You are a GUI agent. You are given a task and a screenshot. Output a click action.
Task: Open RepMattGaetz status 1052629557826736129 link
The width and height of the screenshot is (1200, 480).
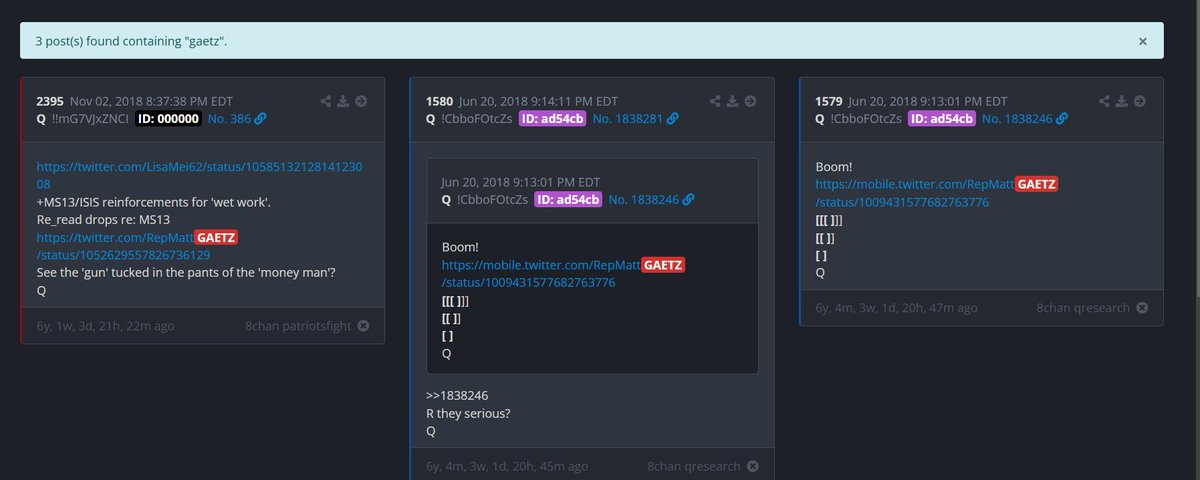coord(138,246)
